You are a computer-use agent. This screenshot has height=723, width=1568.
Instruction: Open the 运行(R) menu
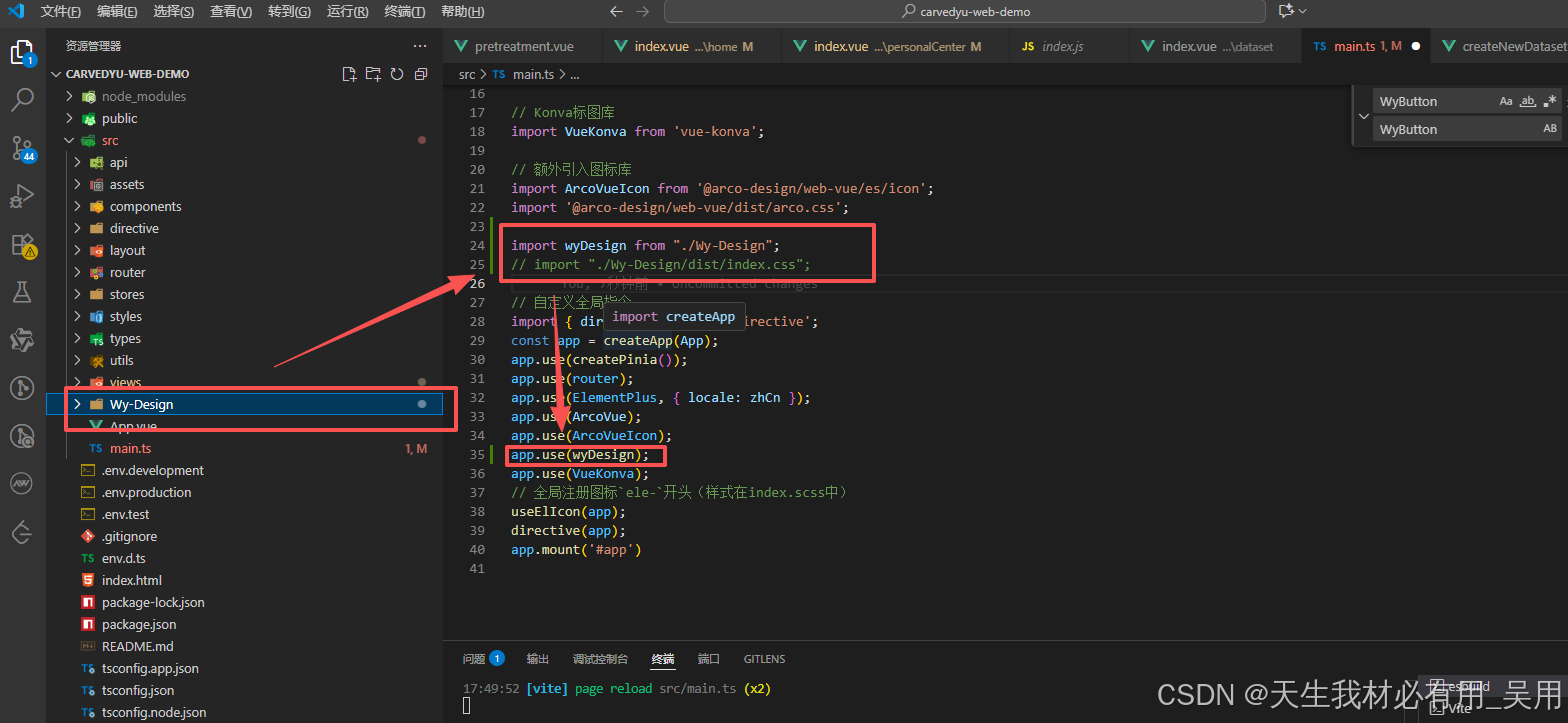click(348, 12)
